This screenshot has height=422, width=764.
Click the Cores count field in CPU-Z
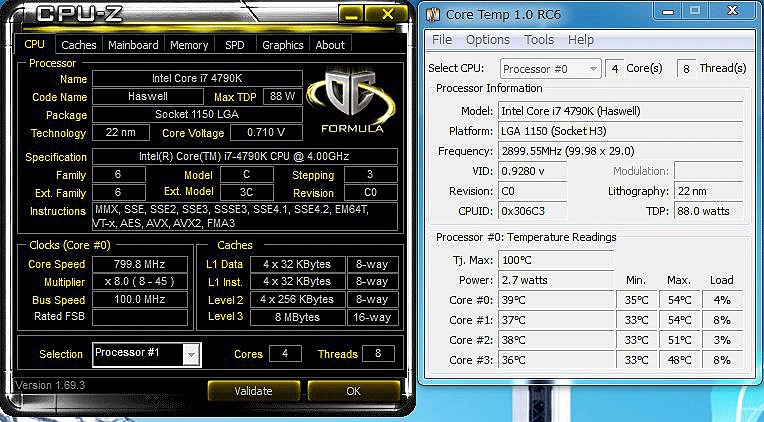pos(286,354)
